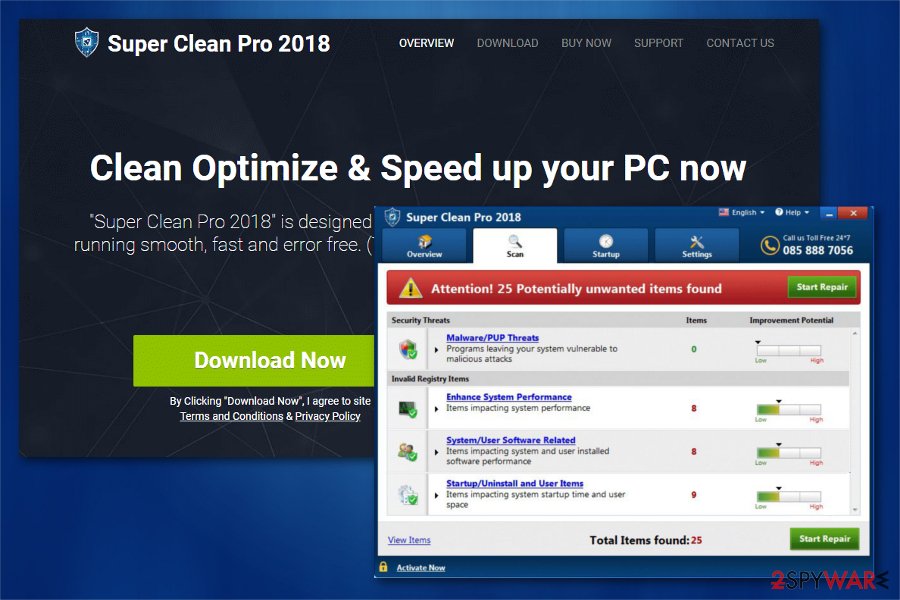
Task: Click the shield icon in app title bar
Action: (393, 217)
